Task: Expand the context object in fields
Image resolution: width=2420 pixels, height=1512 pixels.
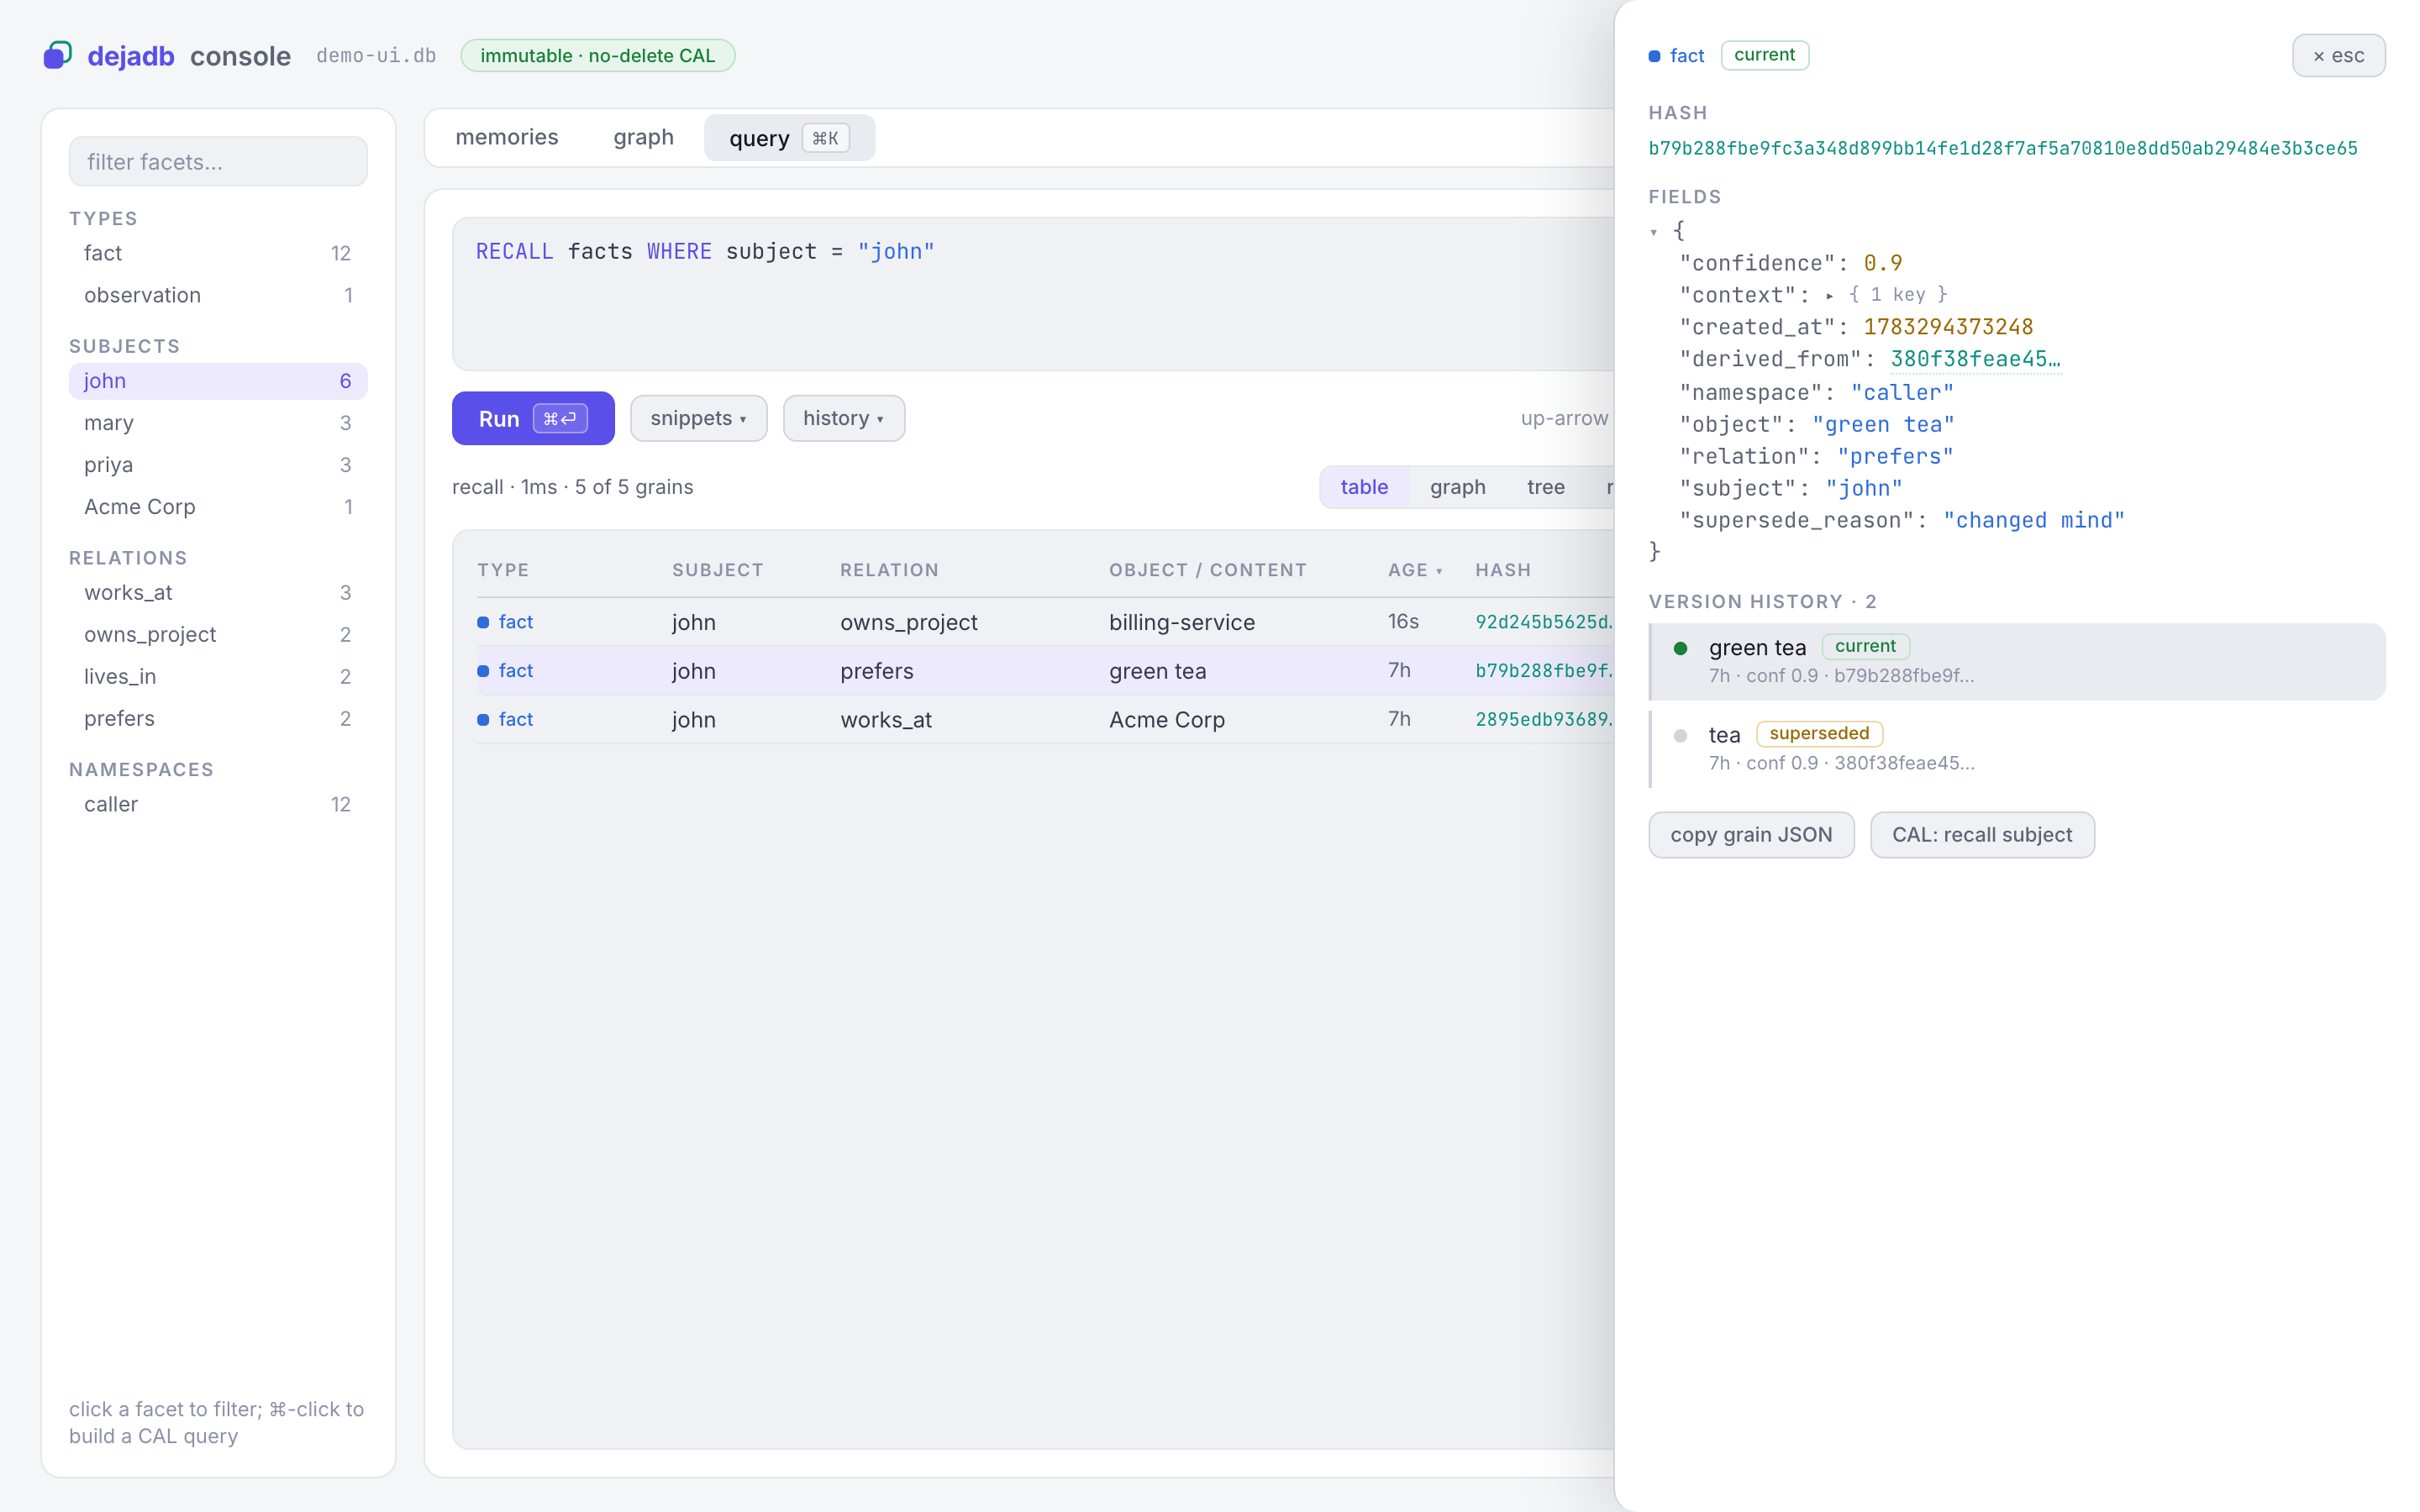Action: [x=1829, y=296]
